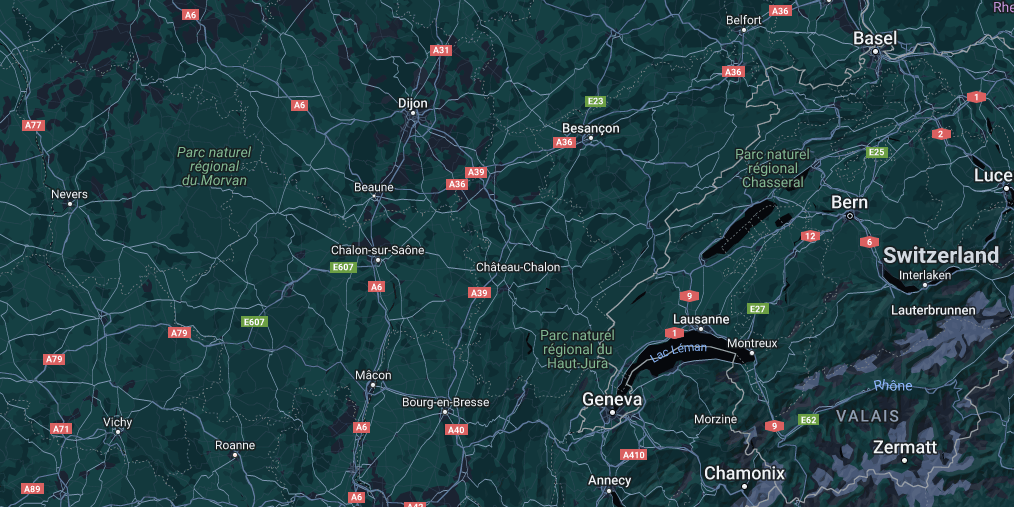Click the route 12 shield near Bern
This screenshot has width=1014, height=507.
point(810,236)
